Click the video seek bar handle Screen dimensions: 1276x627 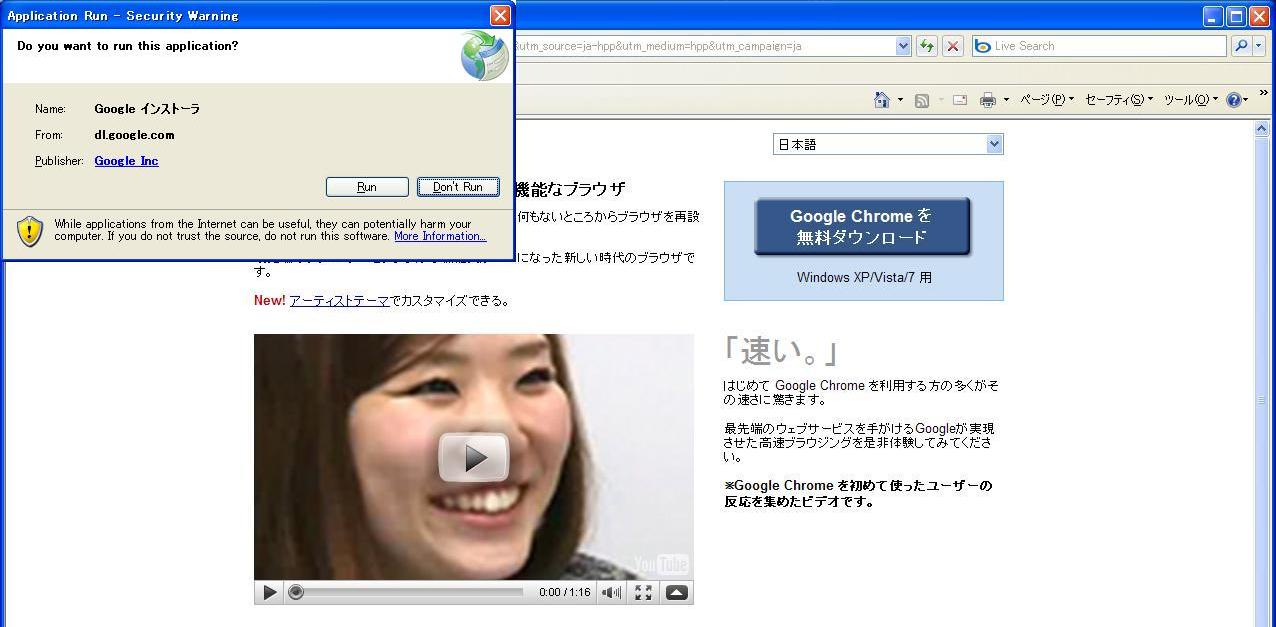point(296,592)
